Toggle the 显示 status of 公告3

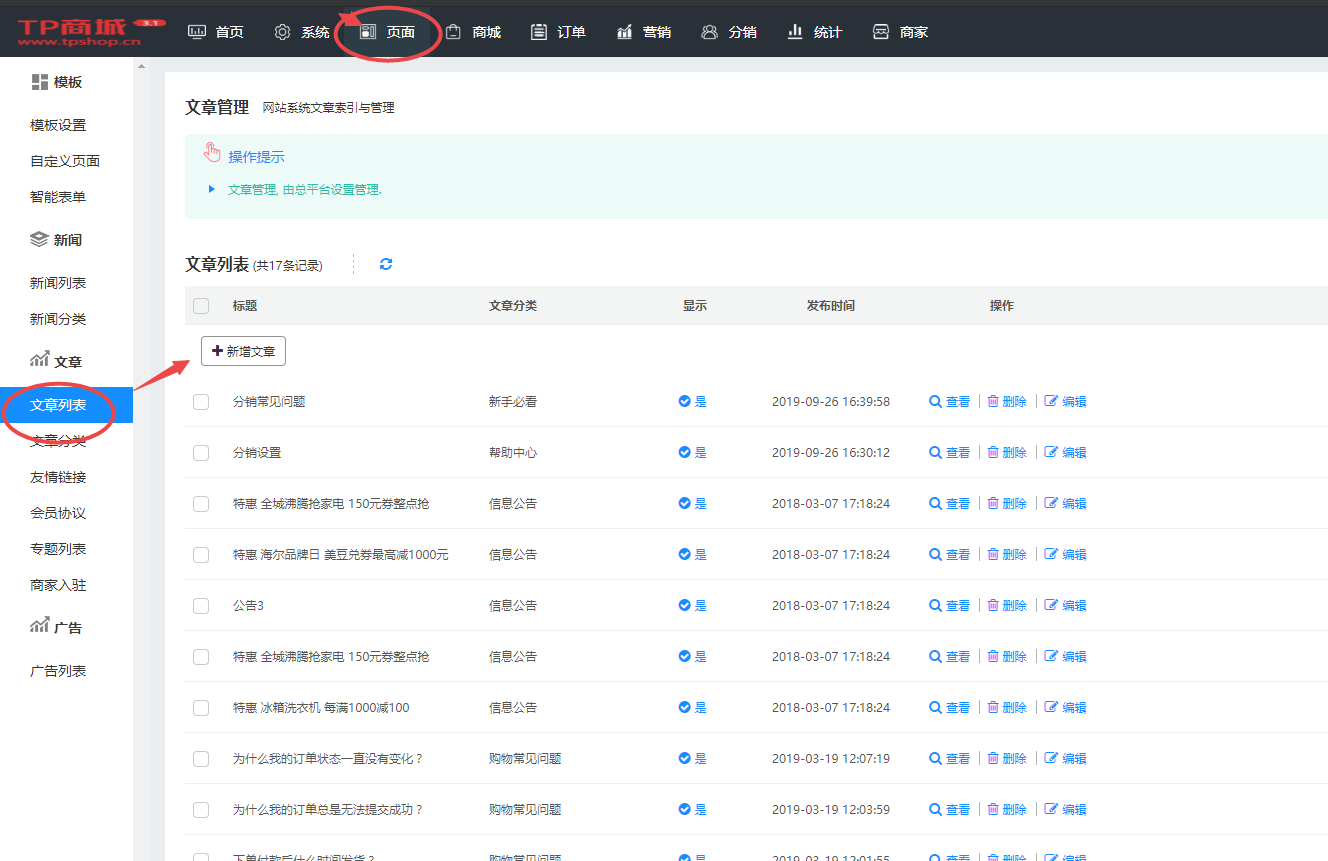click(x=692, y=605)
